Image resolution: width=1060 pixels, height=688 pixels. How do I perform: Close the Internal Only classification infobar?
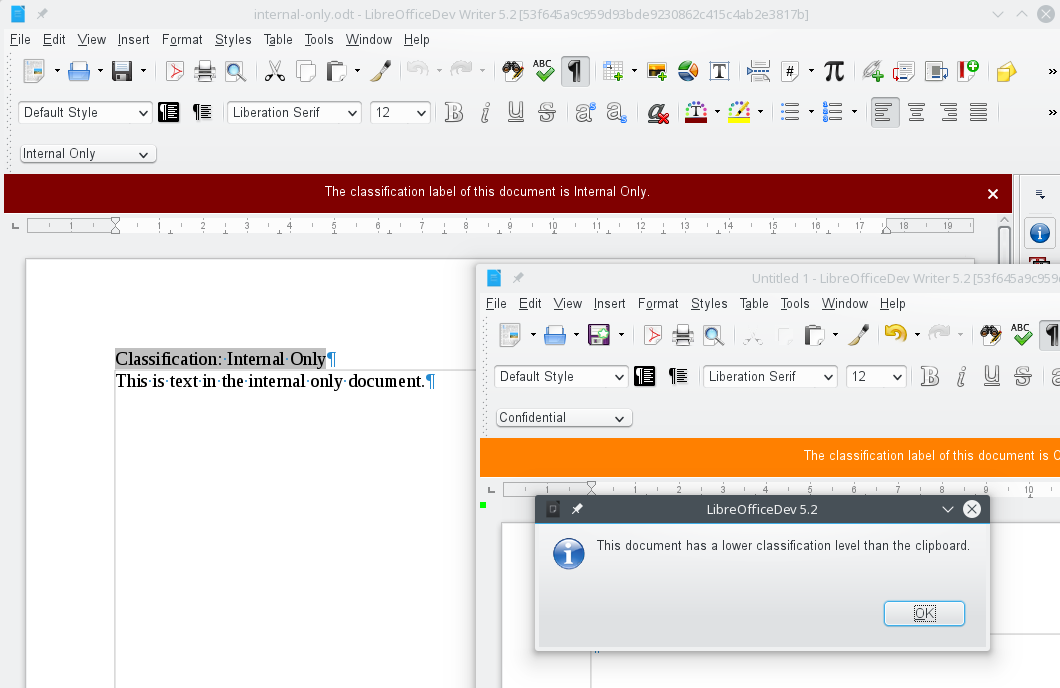click(992, 195)
